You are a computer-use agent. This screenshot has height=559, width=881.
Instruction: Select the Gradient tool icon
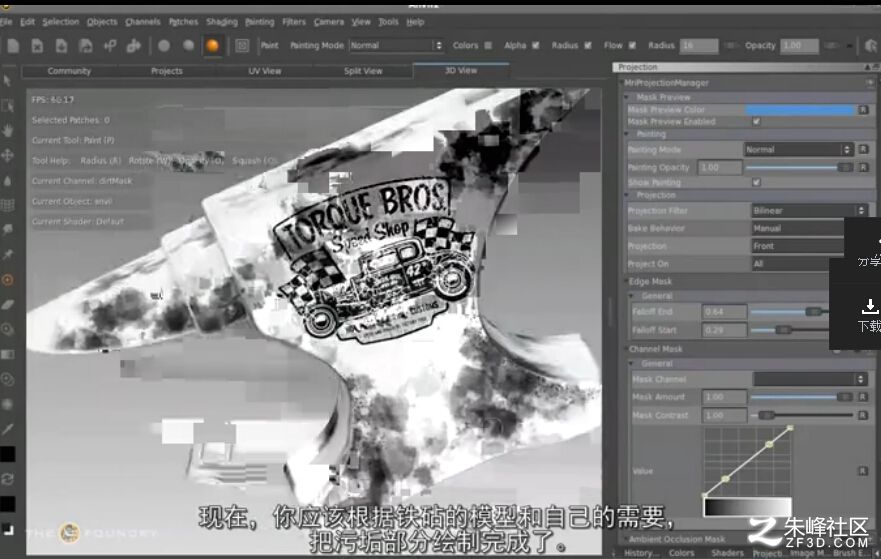7,355
